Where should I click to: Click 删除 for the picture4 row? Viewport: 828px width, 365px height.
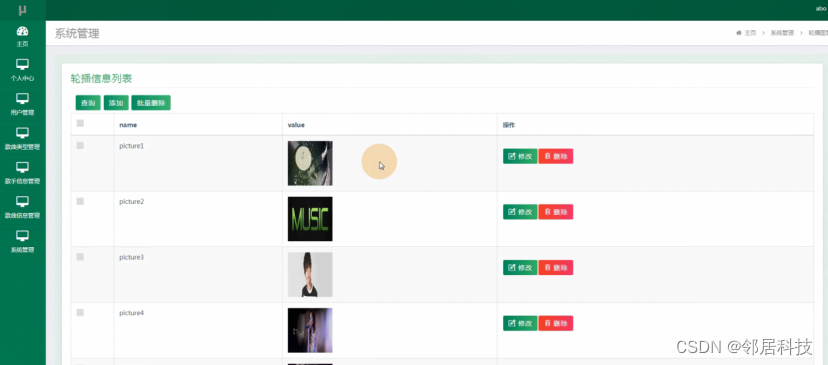coord(556,323)
